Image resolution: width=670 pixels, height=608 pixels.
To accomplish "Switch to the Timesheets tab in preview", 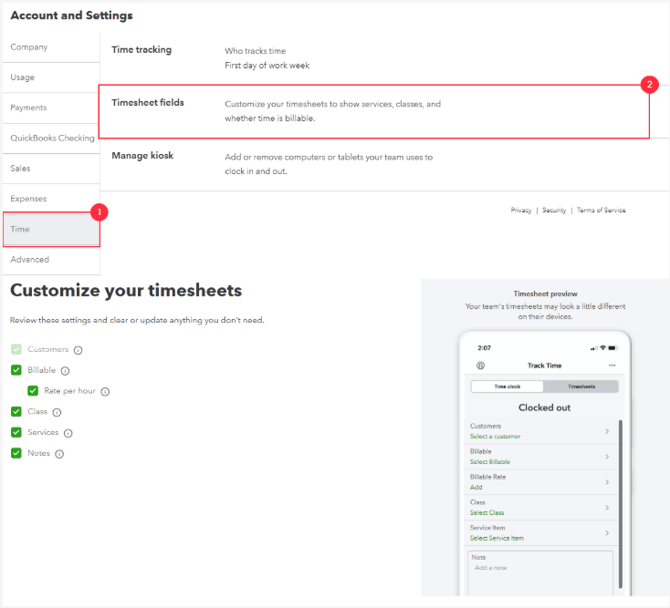I will point(581,386).
